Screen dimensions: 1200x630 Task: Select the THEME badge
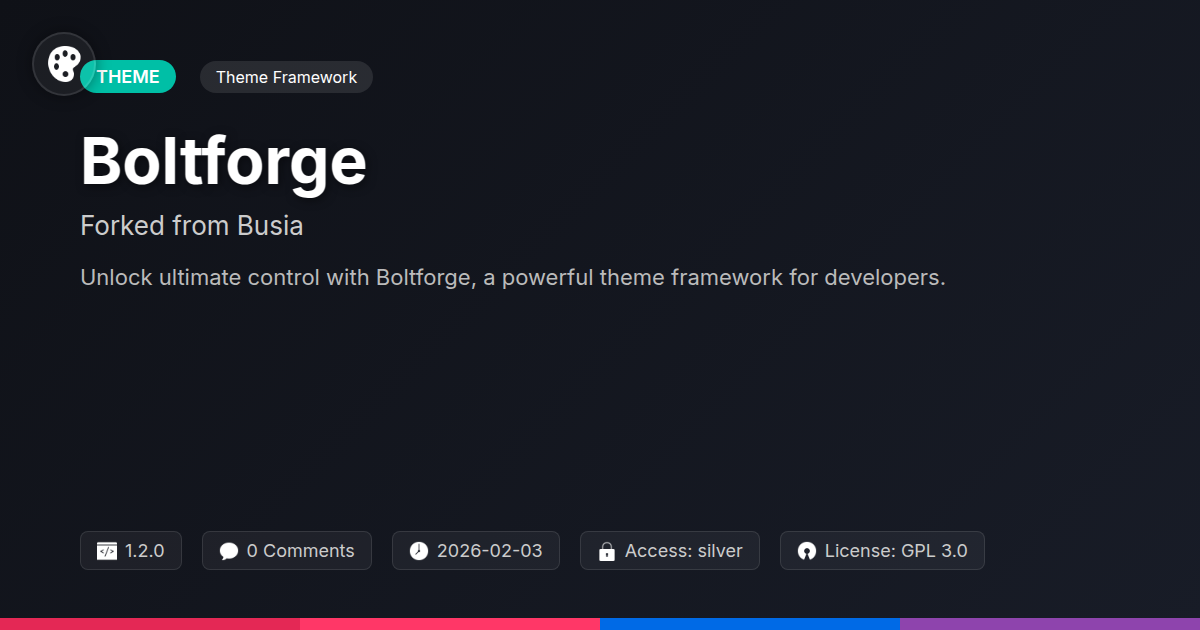(x=128, y=77)
